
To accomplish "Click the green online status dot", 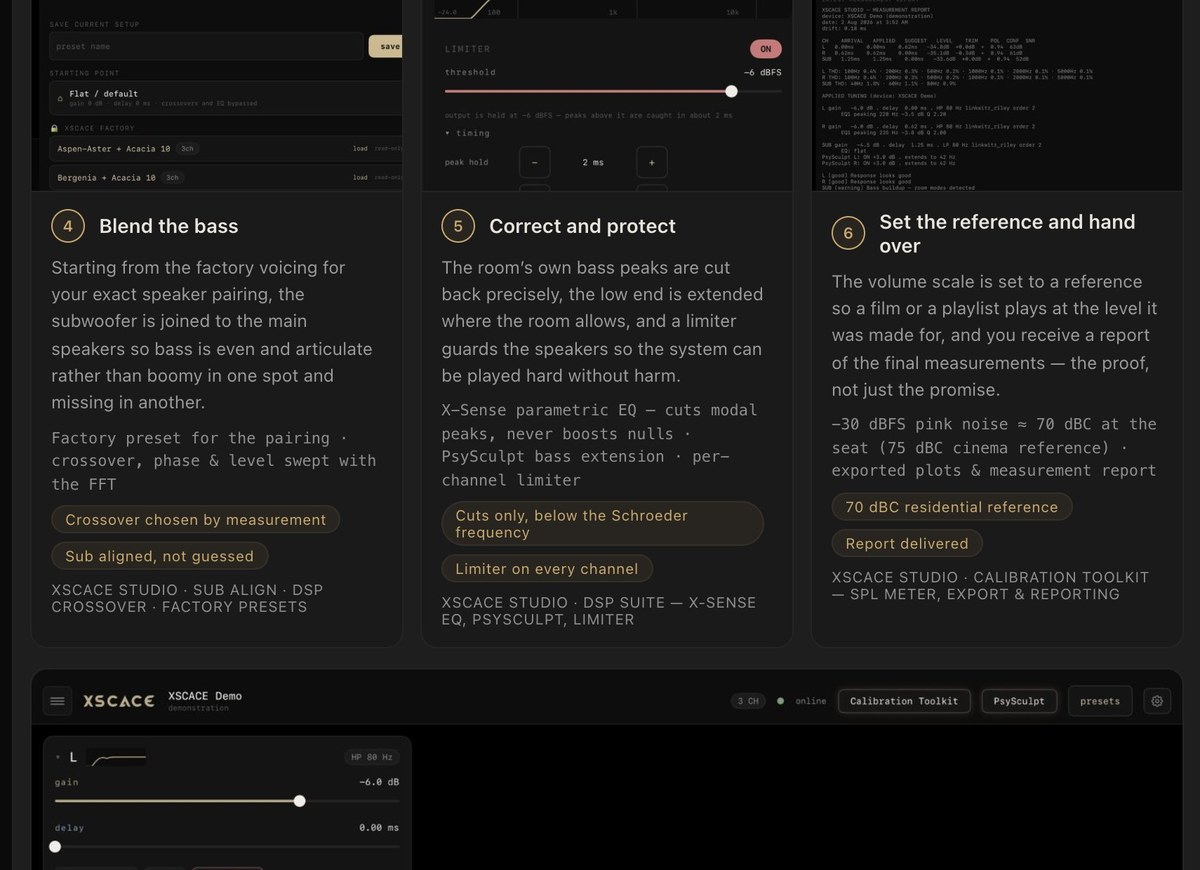I will (781, 701).
